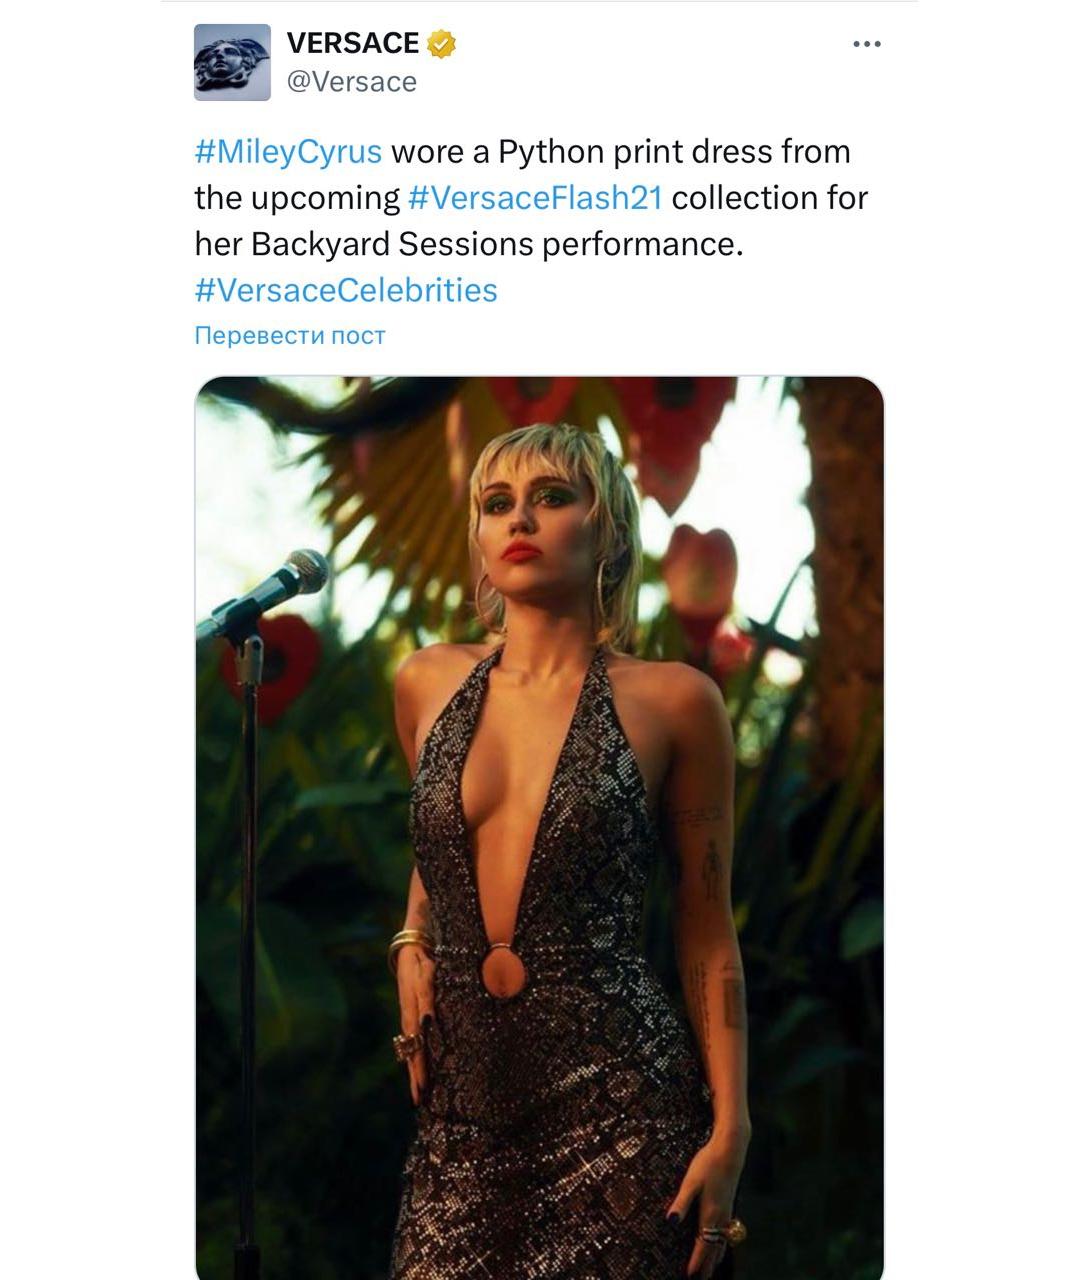Open the #VersaceFlash21 hashtag
1080x1280 pixels.
[x=535, y=198]
